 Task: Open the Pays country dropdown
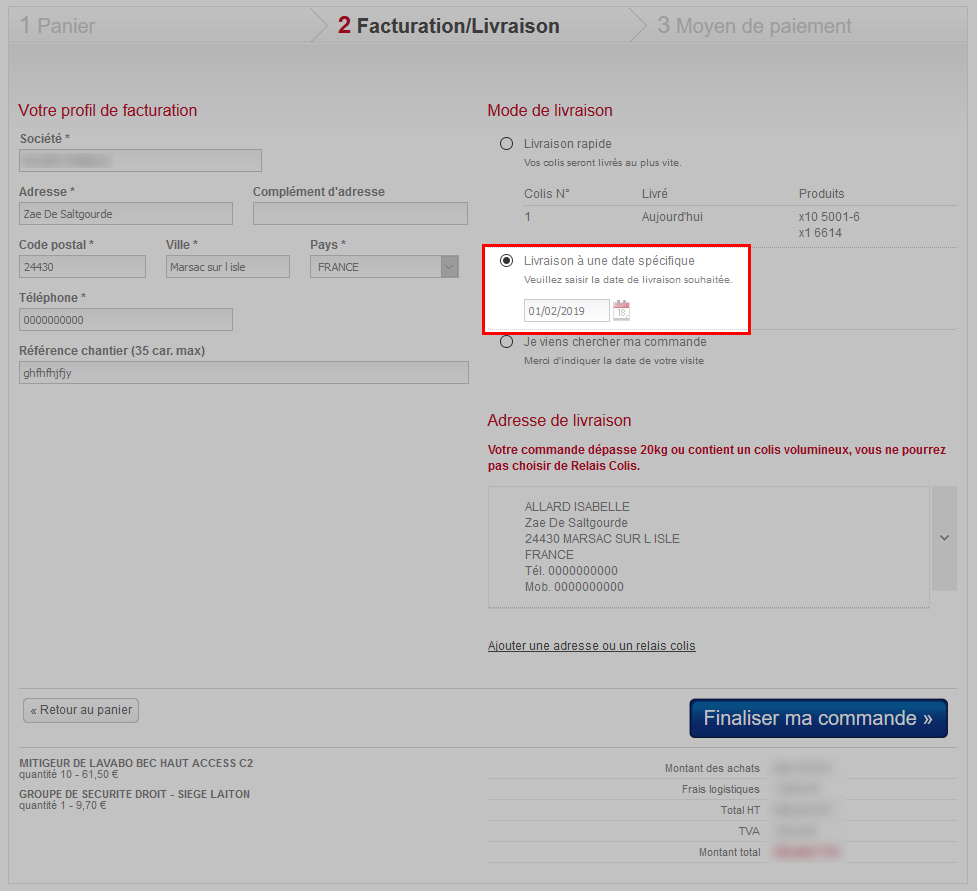click(x=384, y=267)
